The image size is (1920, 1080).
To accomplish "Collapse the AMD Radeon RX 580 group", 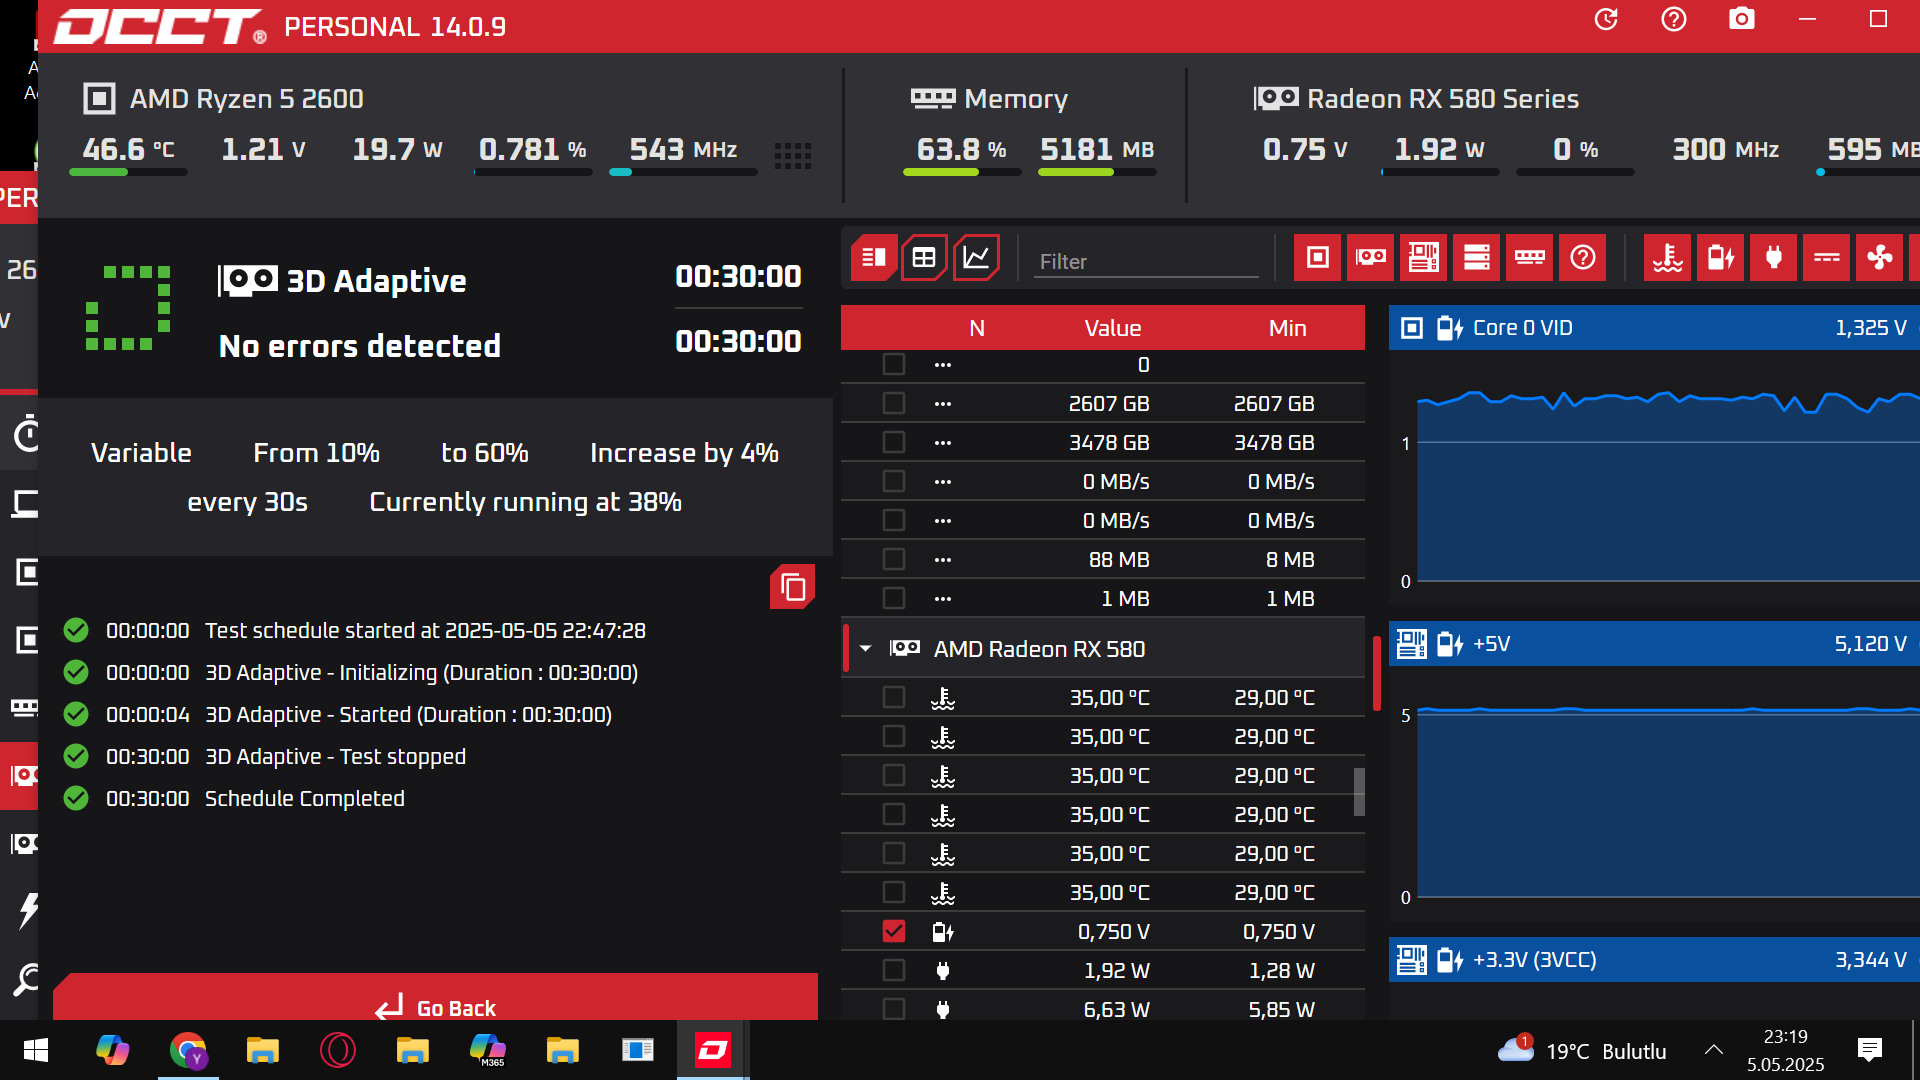I will coord(866,649).
